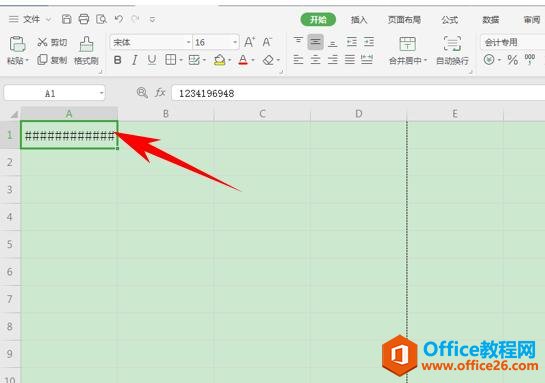The height and width of the screenshot is (383, 545).
Task: Toggle Underline formatting
Action: 152,60
